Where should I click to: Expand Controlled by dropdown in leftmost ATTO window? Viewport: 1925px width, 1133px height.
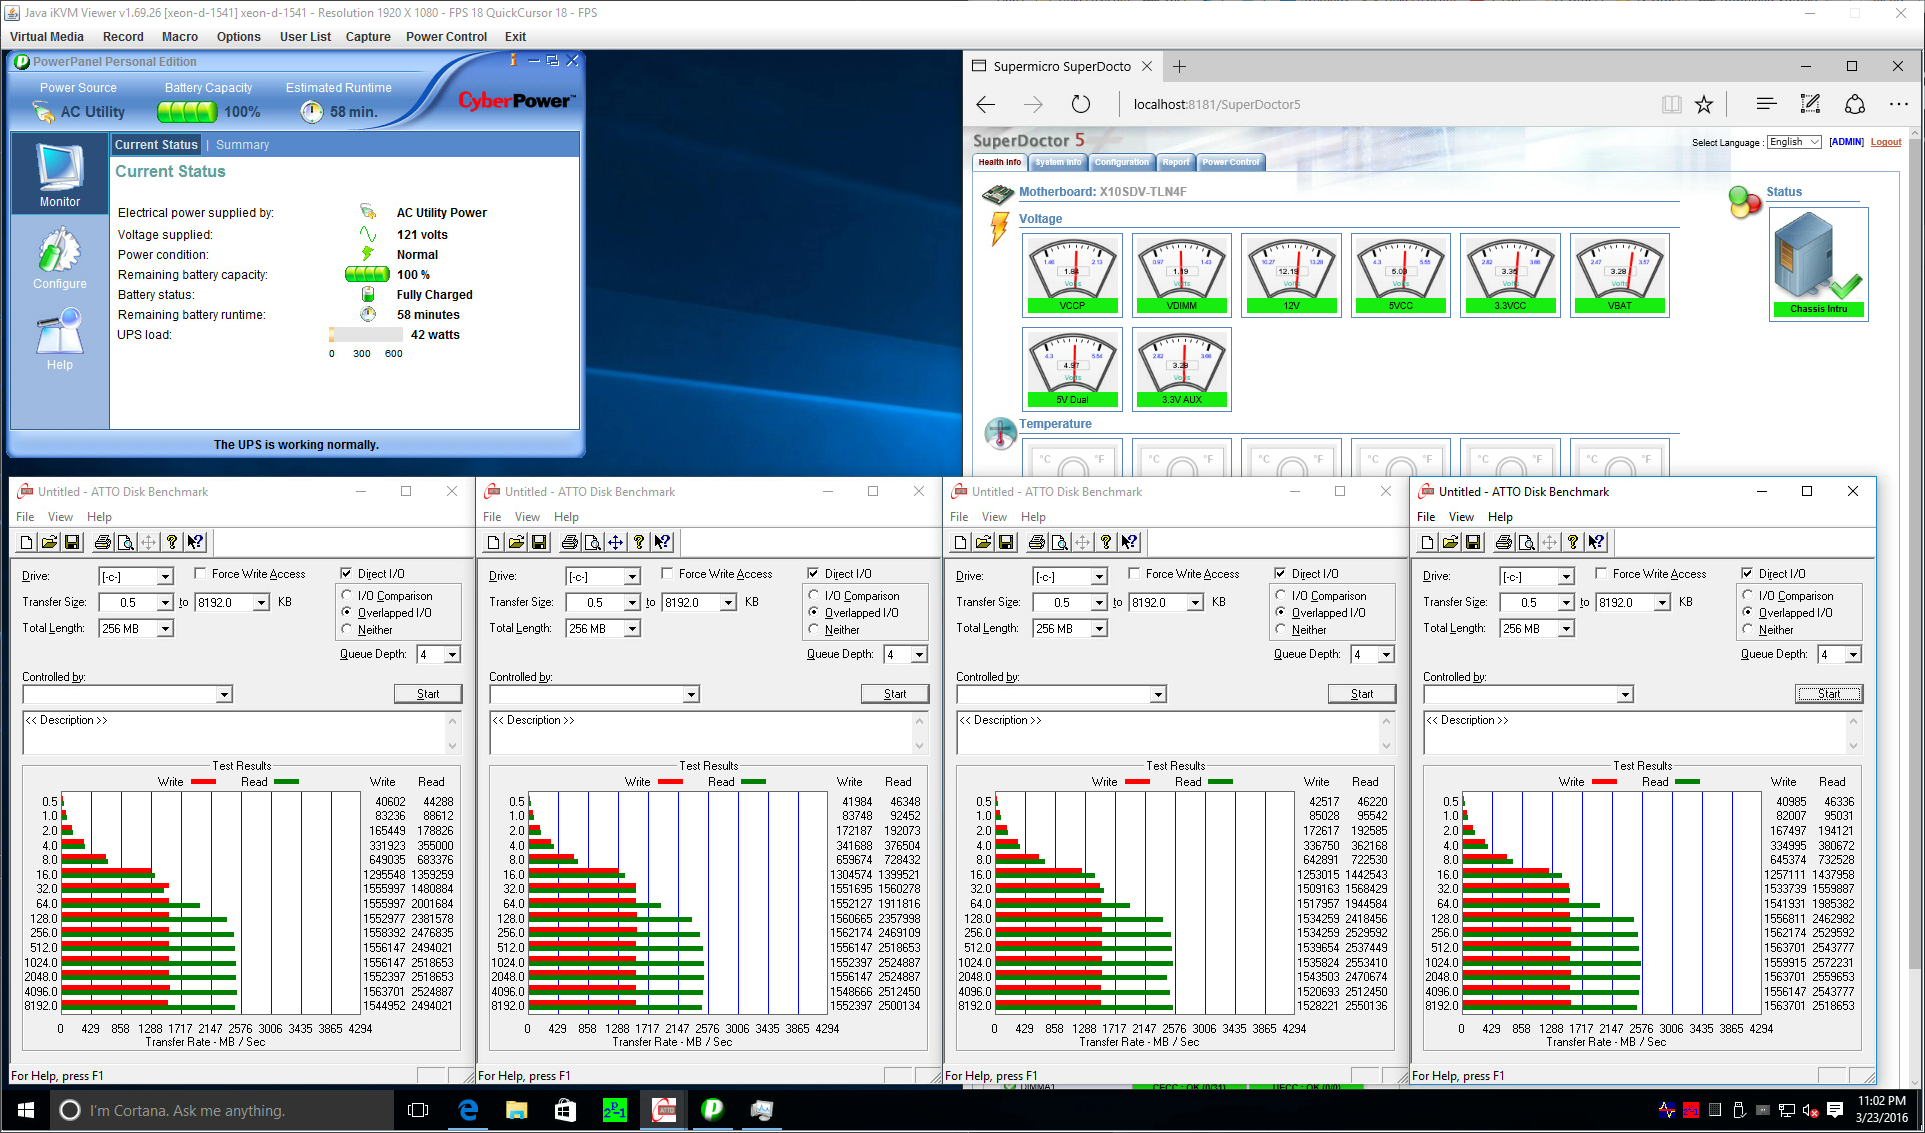pos(224,695)
